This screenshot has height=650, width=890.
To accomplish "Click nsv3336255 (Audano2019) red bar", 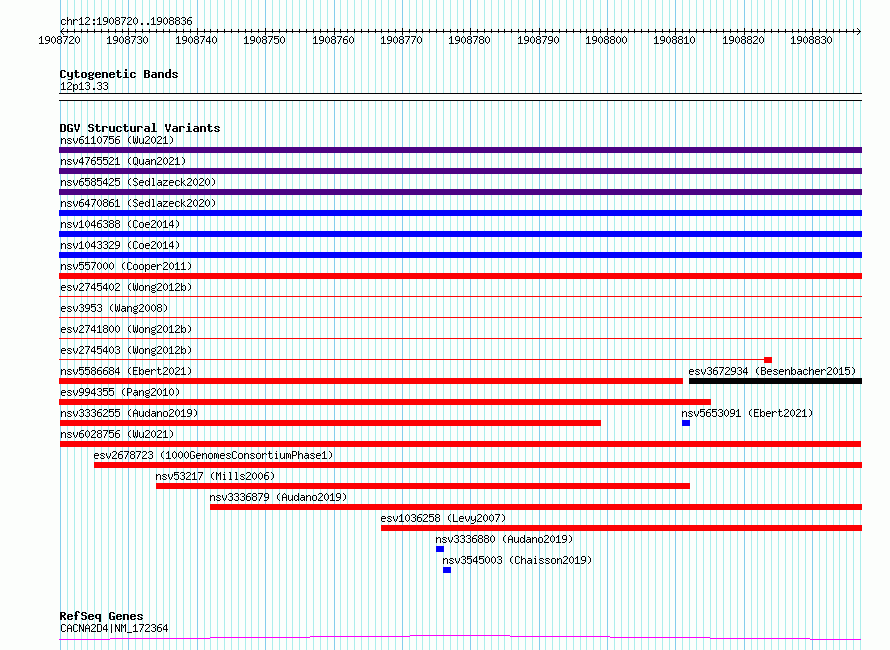I will [330, 423].
